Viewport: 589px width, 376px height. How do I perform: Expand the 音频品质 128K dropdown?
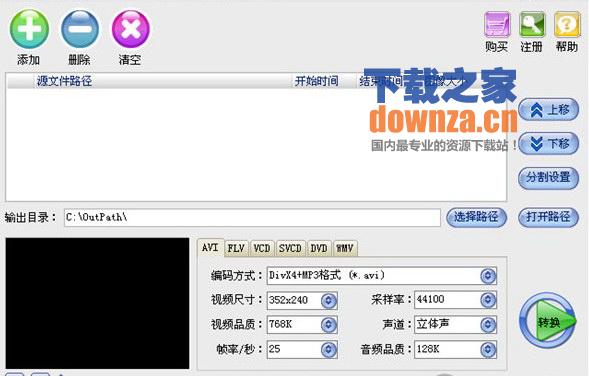coord(488,350)
